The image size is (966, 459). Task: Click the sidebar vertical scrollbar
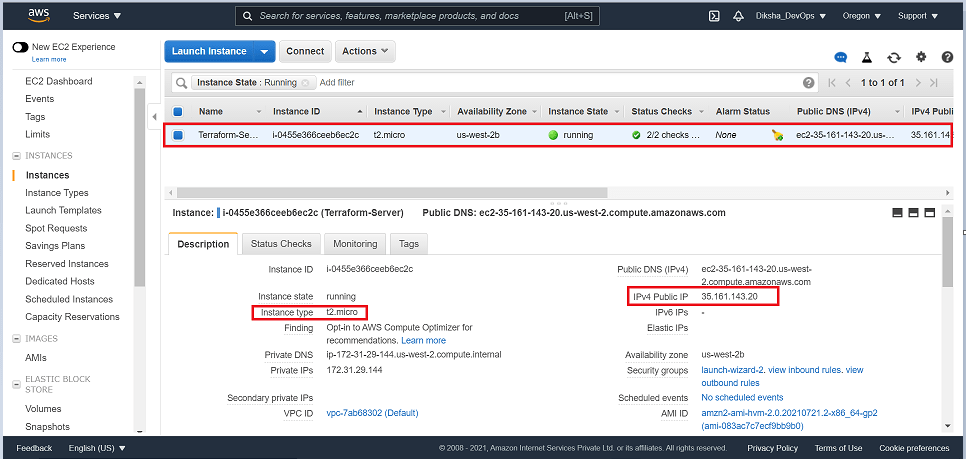139,189
